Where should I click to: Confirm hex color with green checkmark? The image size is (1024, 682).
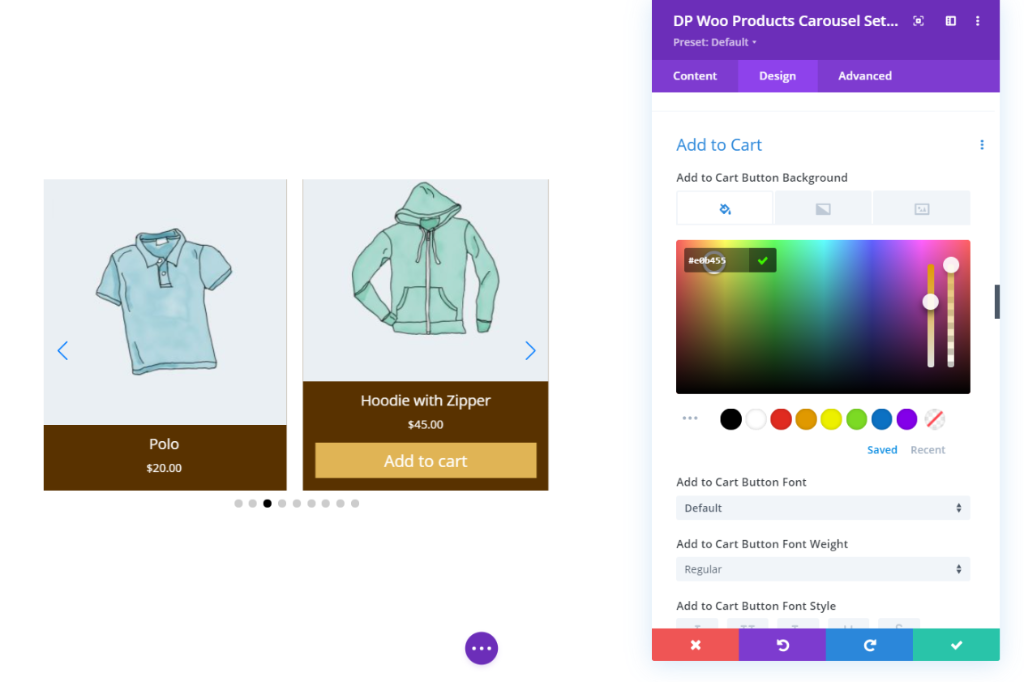[762, 261]
